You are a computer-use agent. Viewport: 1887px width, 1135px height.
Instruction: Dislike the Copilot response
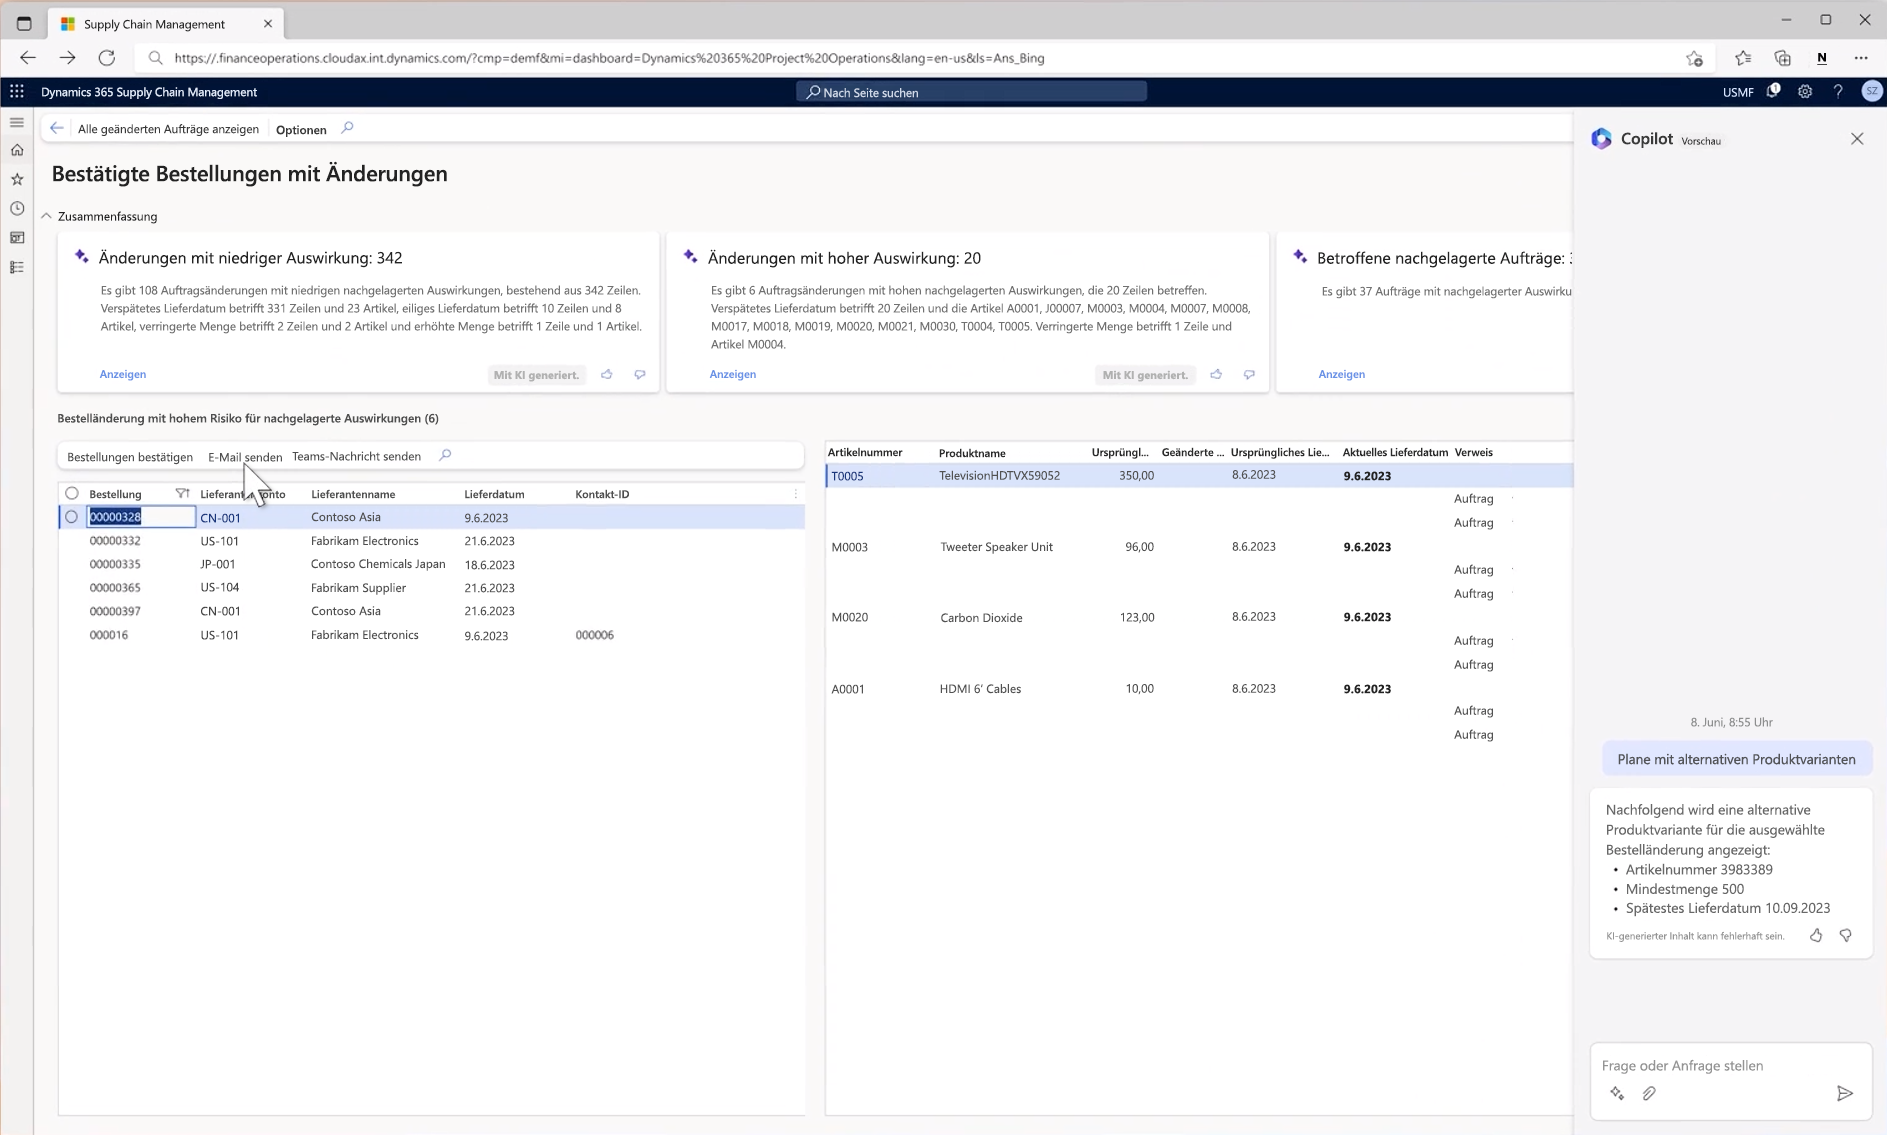(x=1846, y=935)
